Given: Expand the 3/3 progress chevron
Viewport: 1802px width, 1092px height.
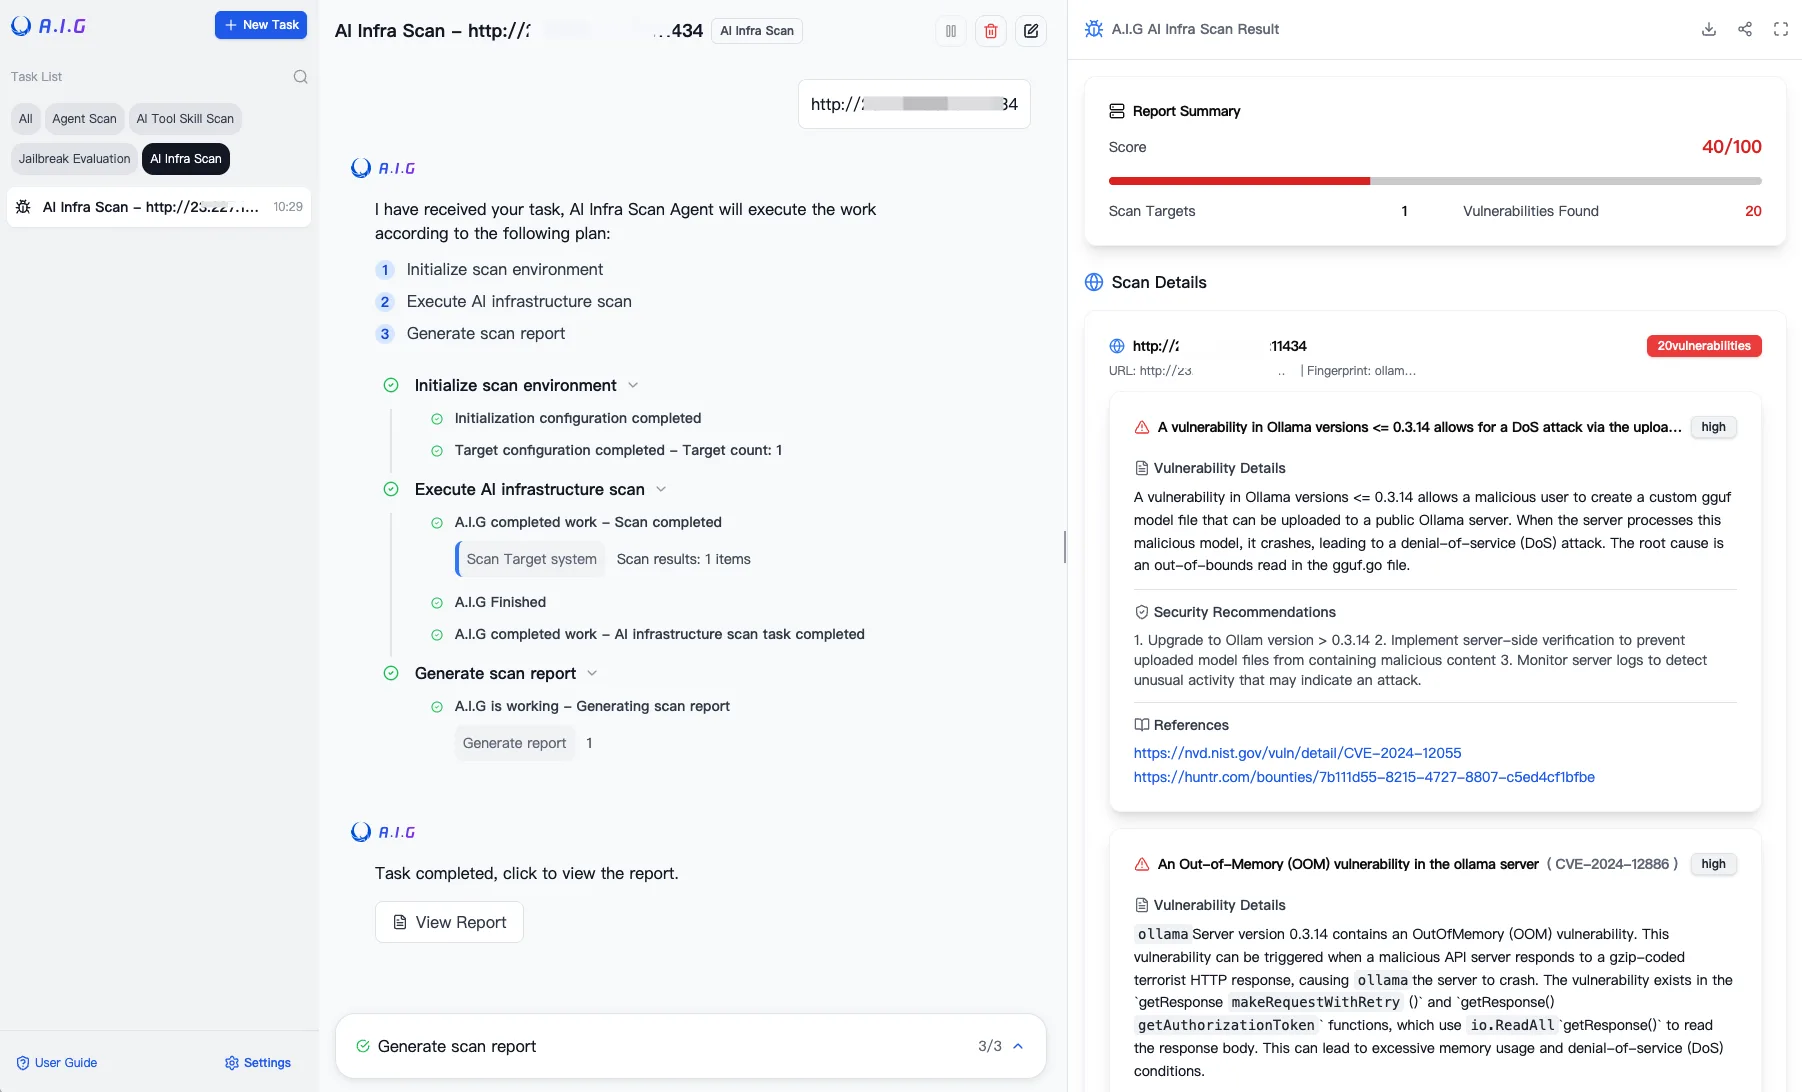Looking at the screenshot, I should point(1018,1046).
